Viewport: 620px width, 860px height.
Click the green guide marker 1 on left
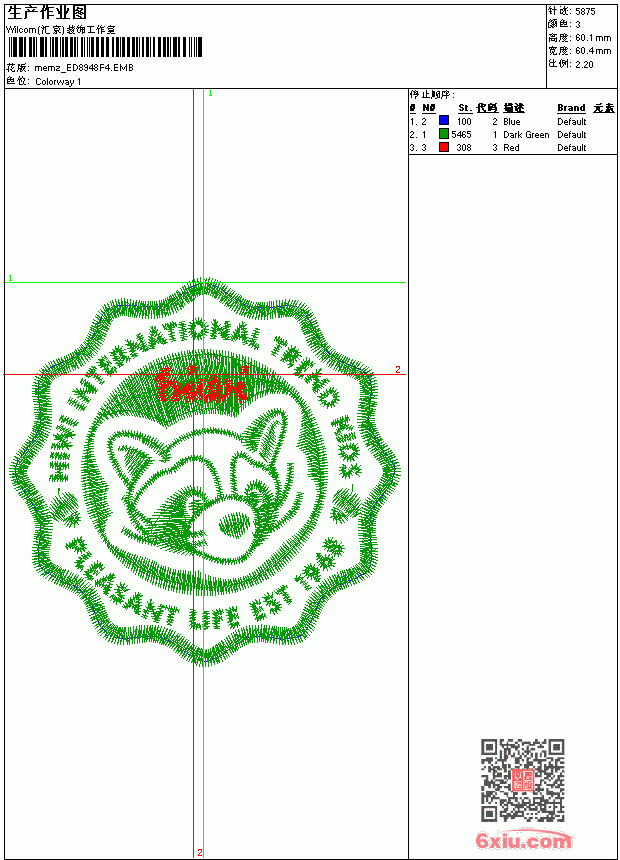(x=10, y=278)
